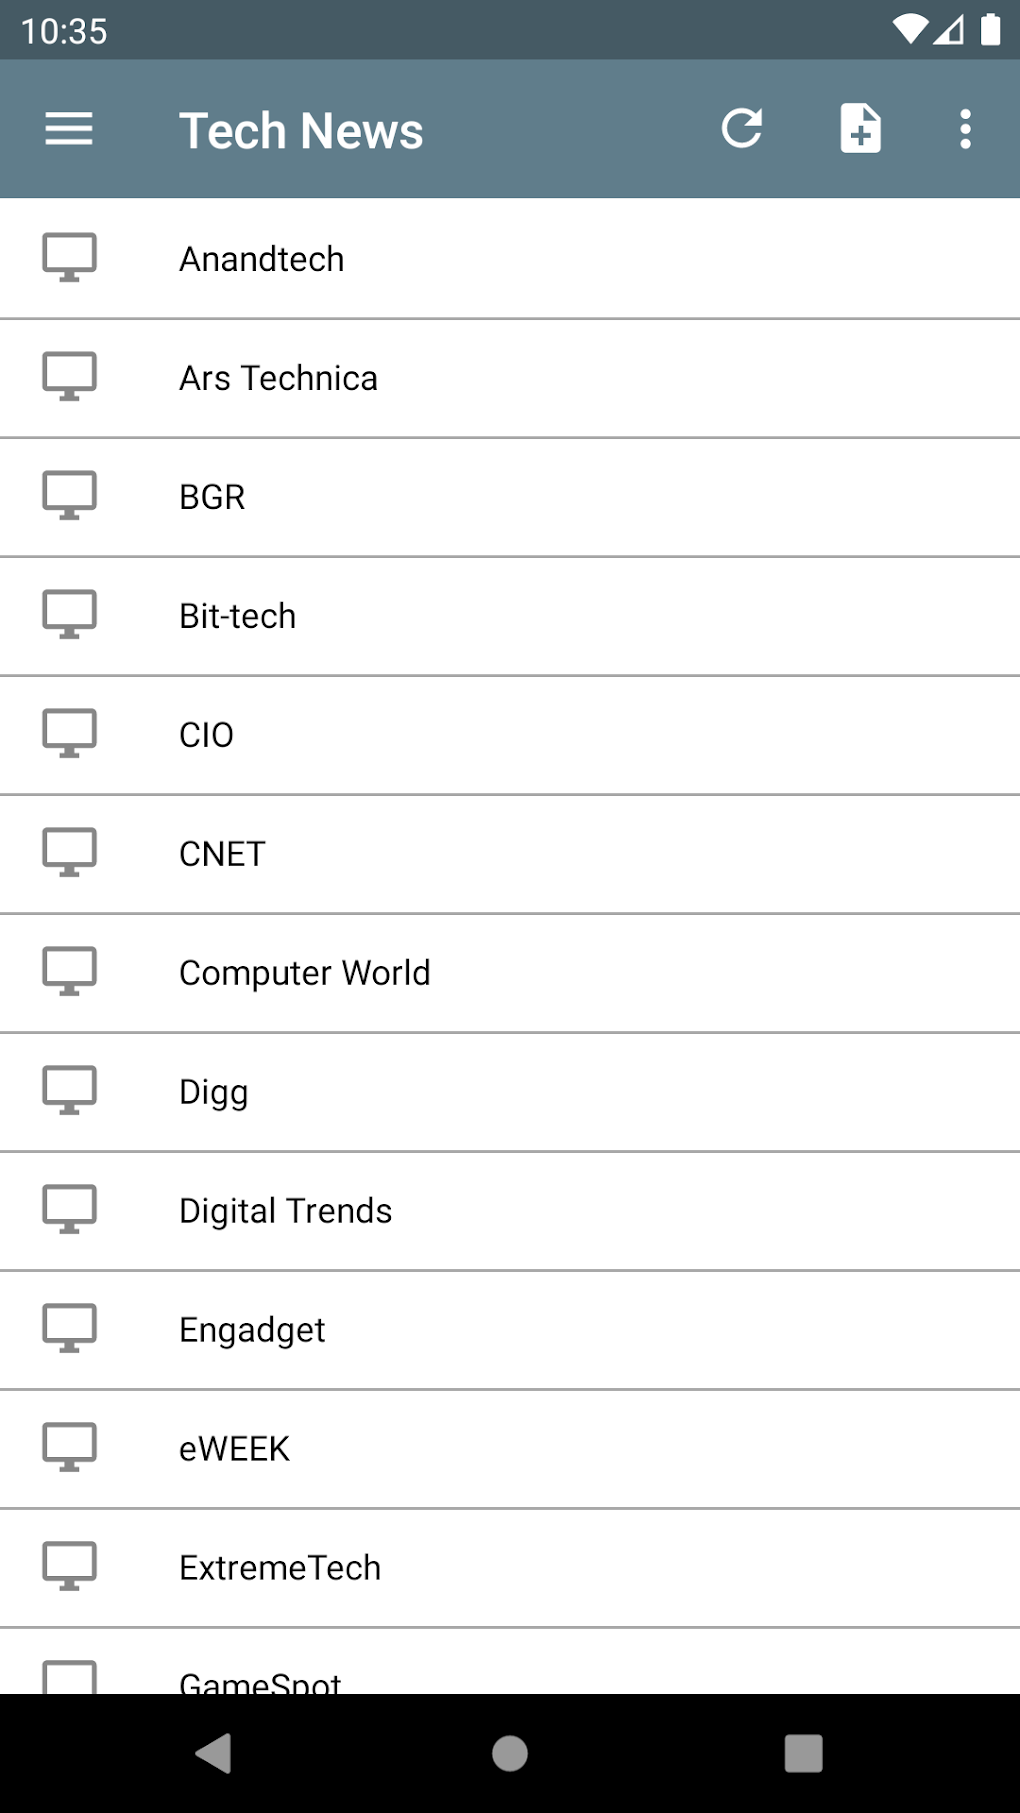Select Computer World from the list
This screenshot has width=1020, height=1813.
[x=305, y=973]
